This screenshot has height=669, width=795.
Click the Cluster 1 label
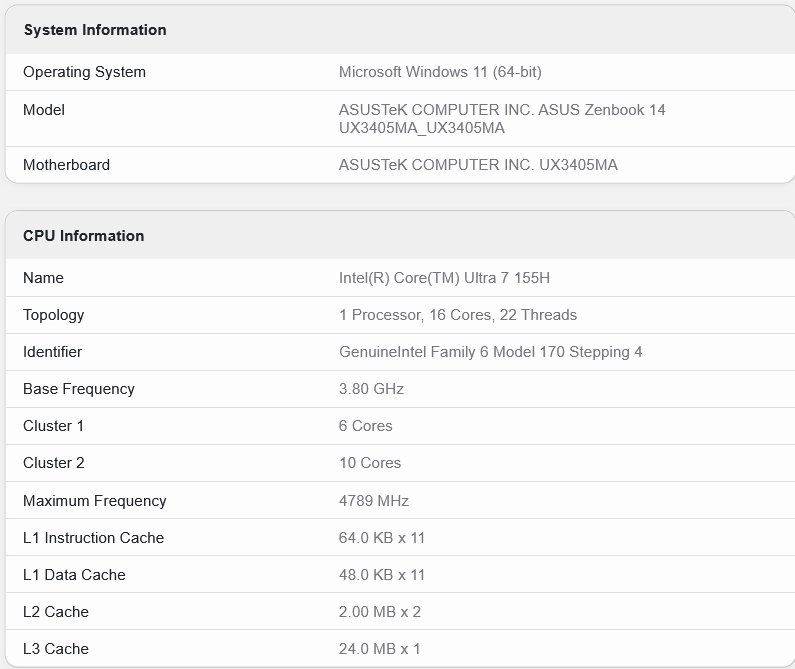pos(54,426)
